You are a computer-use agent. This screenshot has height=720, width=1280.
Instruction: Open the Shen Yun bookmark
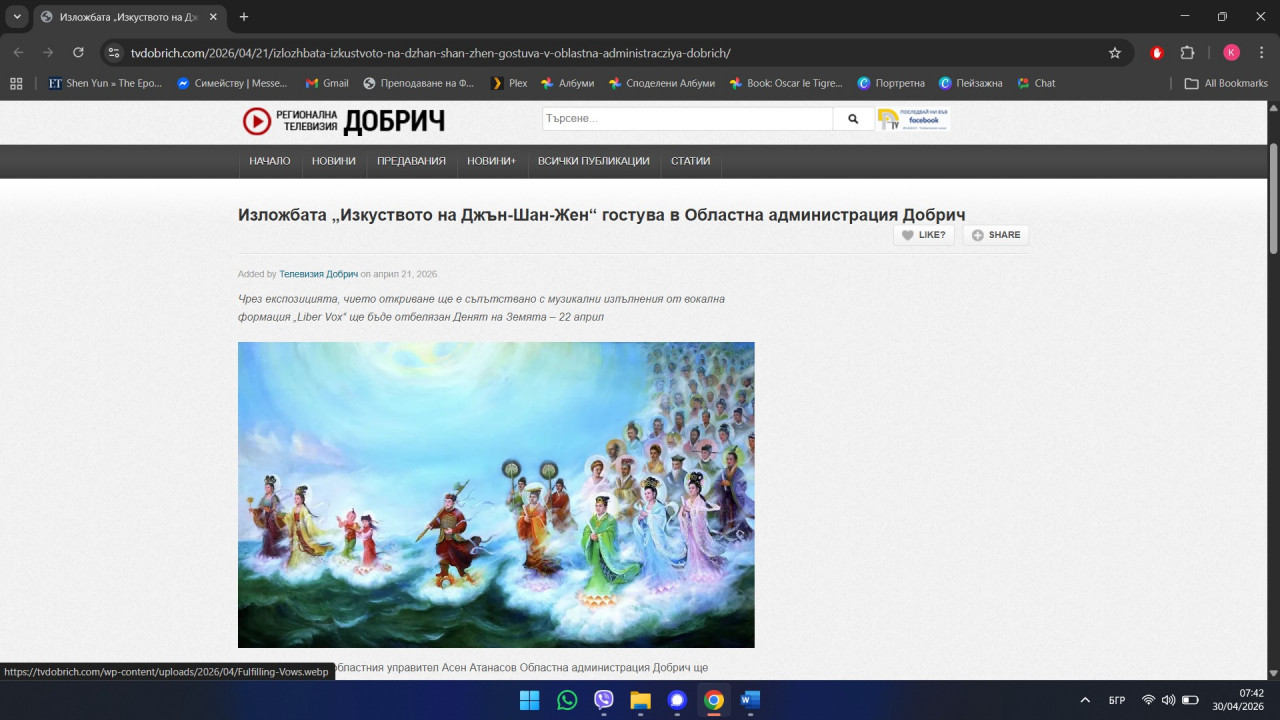point(105,83)
